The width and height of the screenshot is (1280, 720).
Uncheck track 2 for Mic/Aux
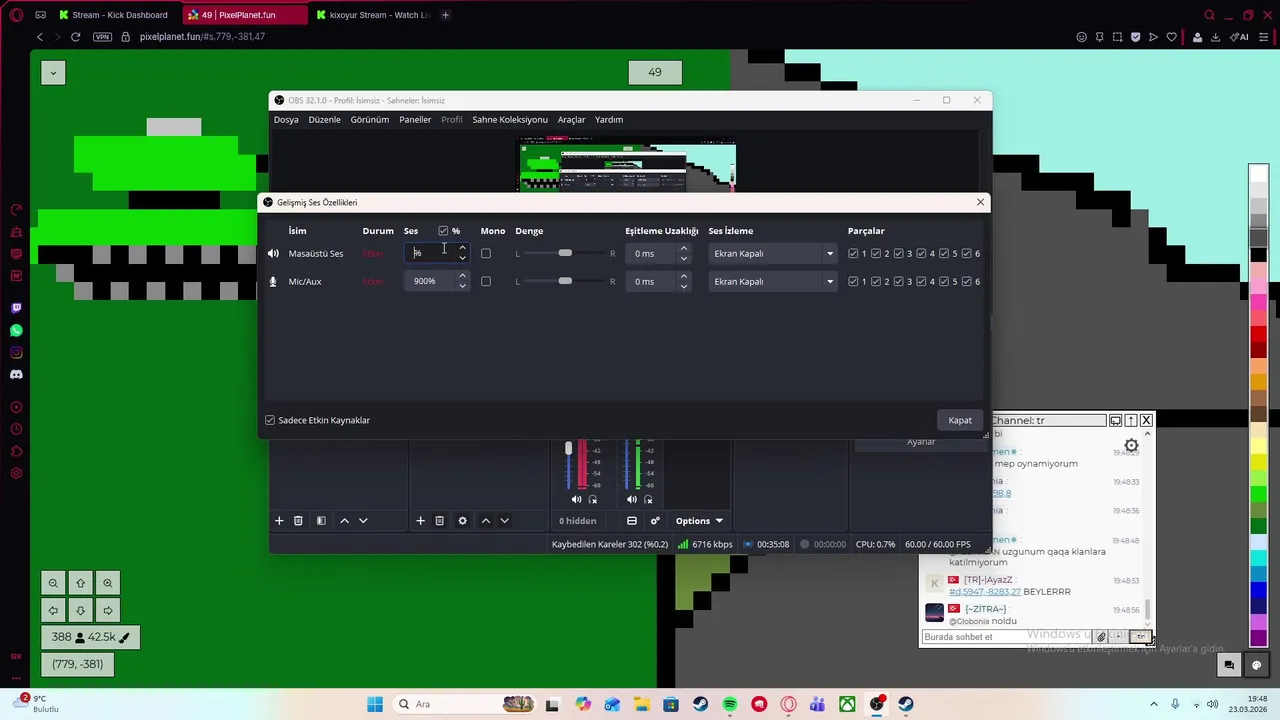click(x=876, y=281)
